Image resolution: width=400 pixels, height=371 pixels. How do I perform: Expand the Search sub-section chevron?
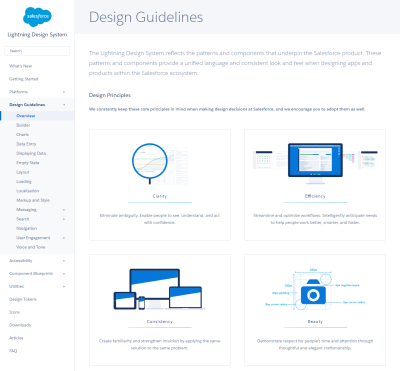click(x=64, y=219)
